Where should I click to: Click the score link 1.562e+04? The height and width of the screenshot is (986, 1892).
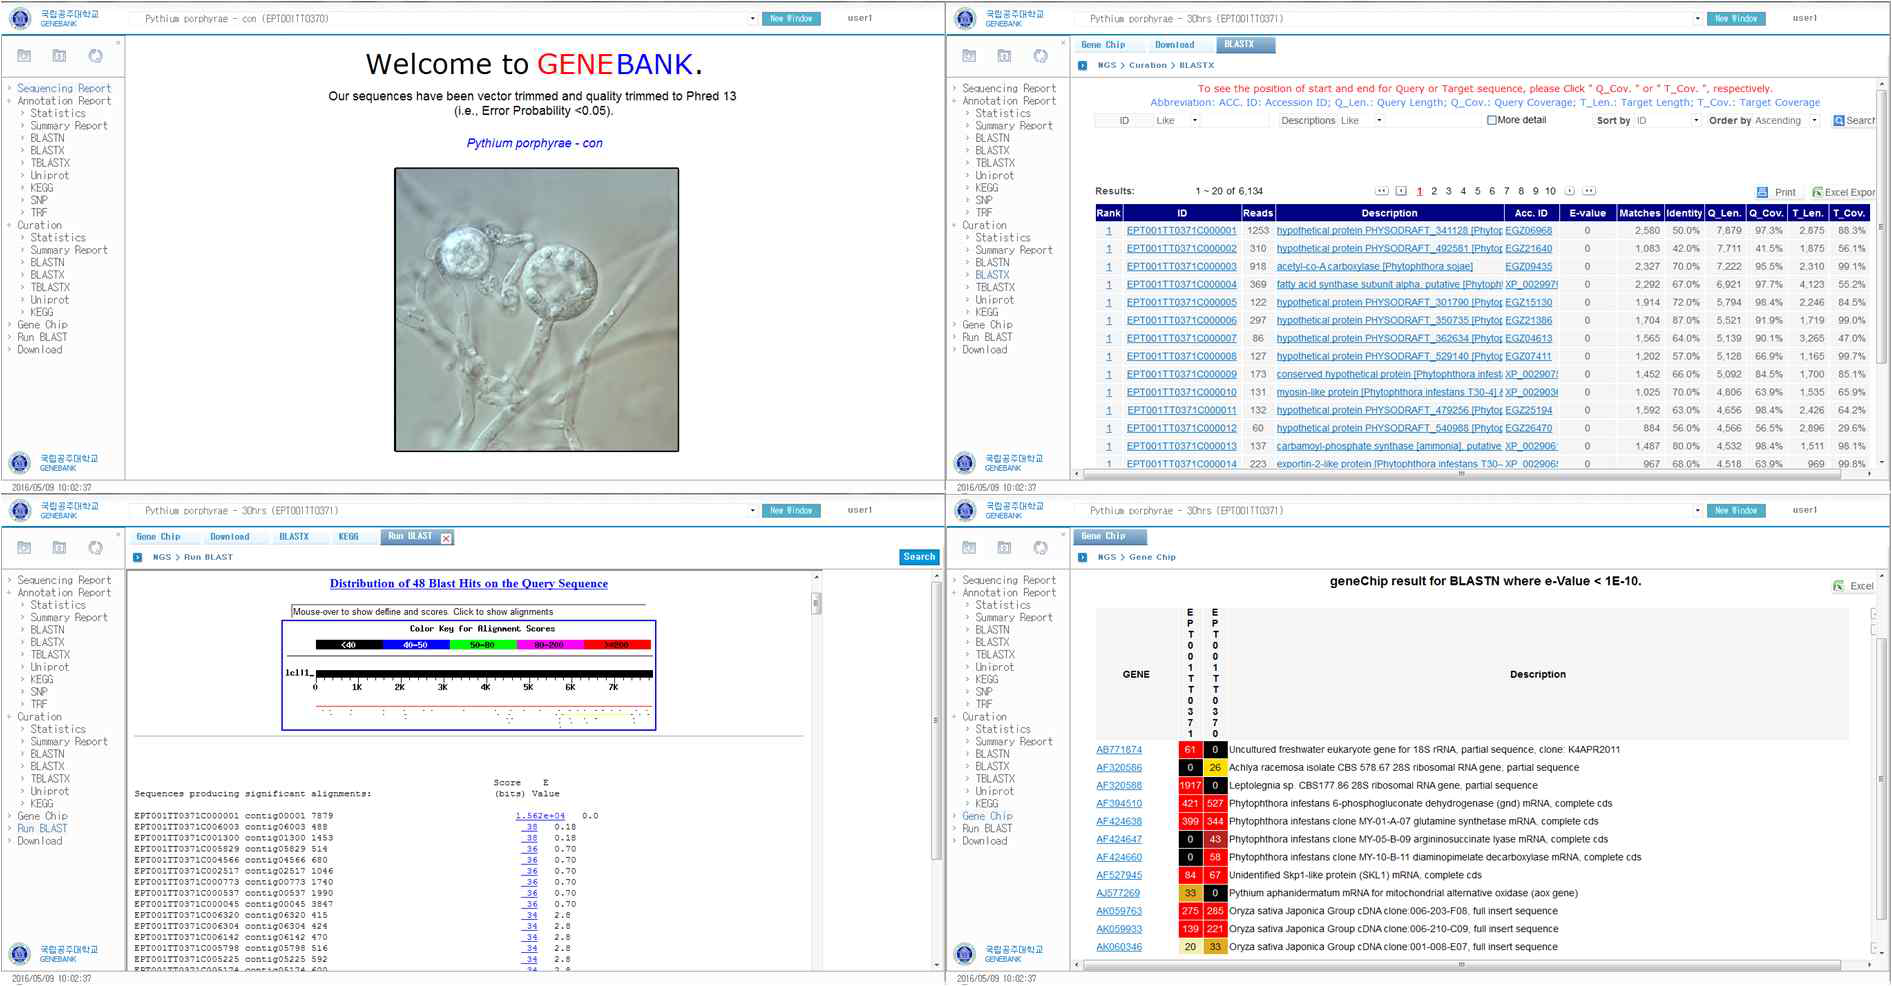[x=540, y=816]
